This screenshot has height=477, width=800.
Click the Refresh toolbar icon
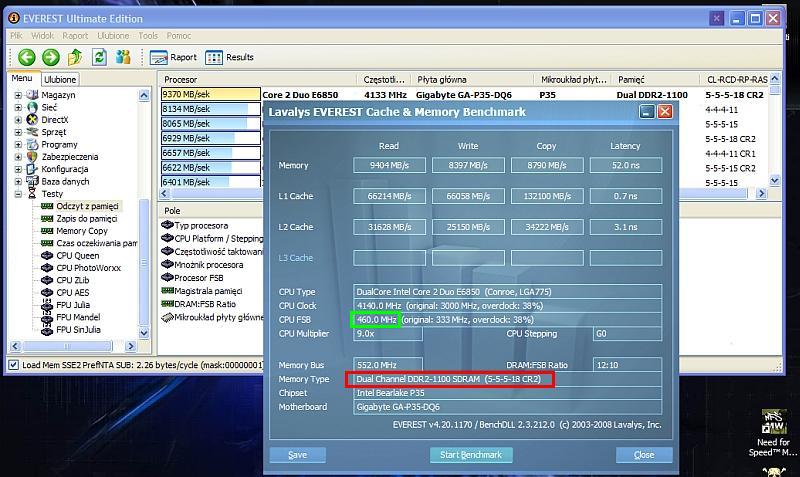(99, 57)
